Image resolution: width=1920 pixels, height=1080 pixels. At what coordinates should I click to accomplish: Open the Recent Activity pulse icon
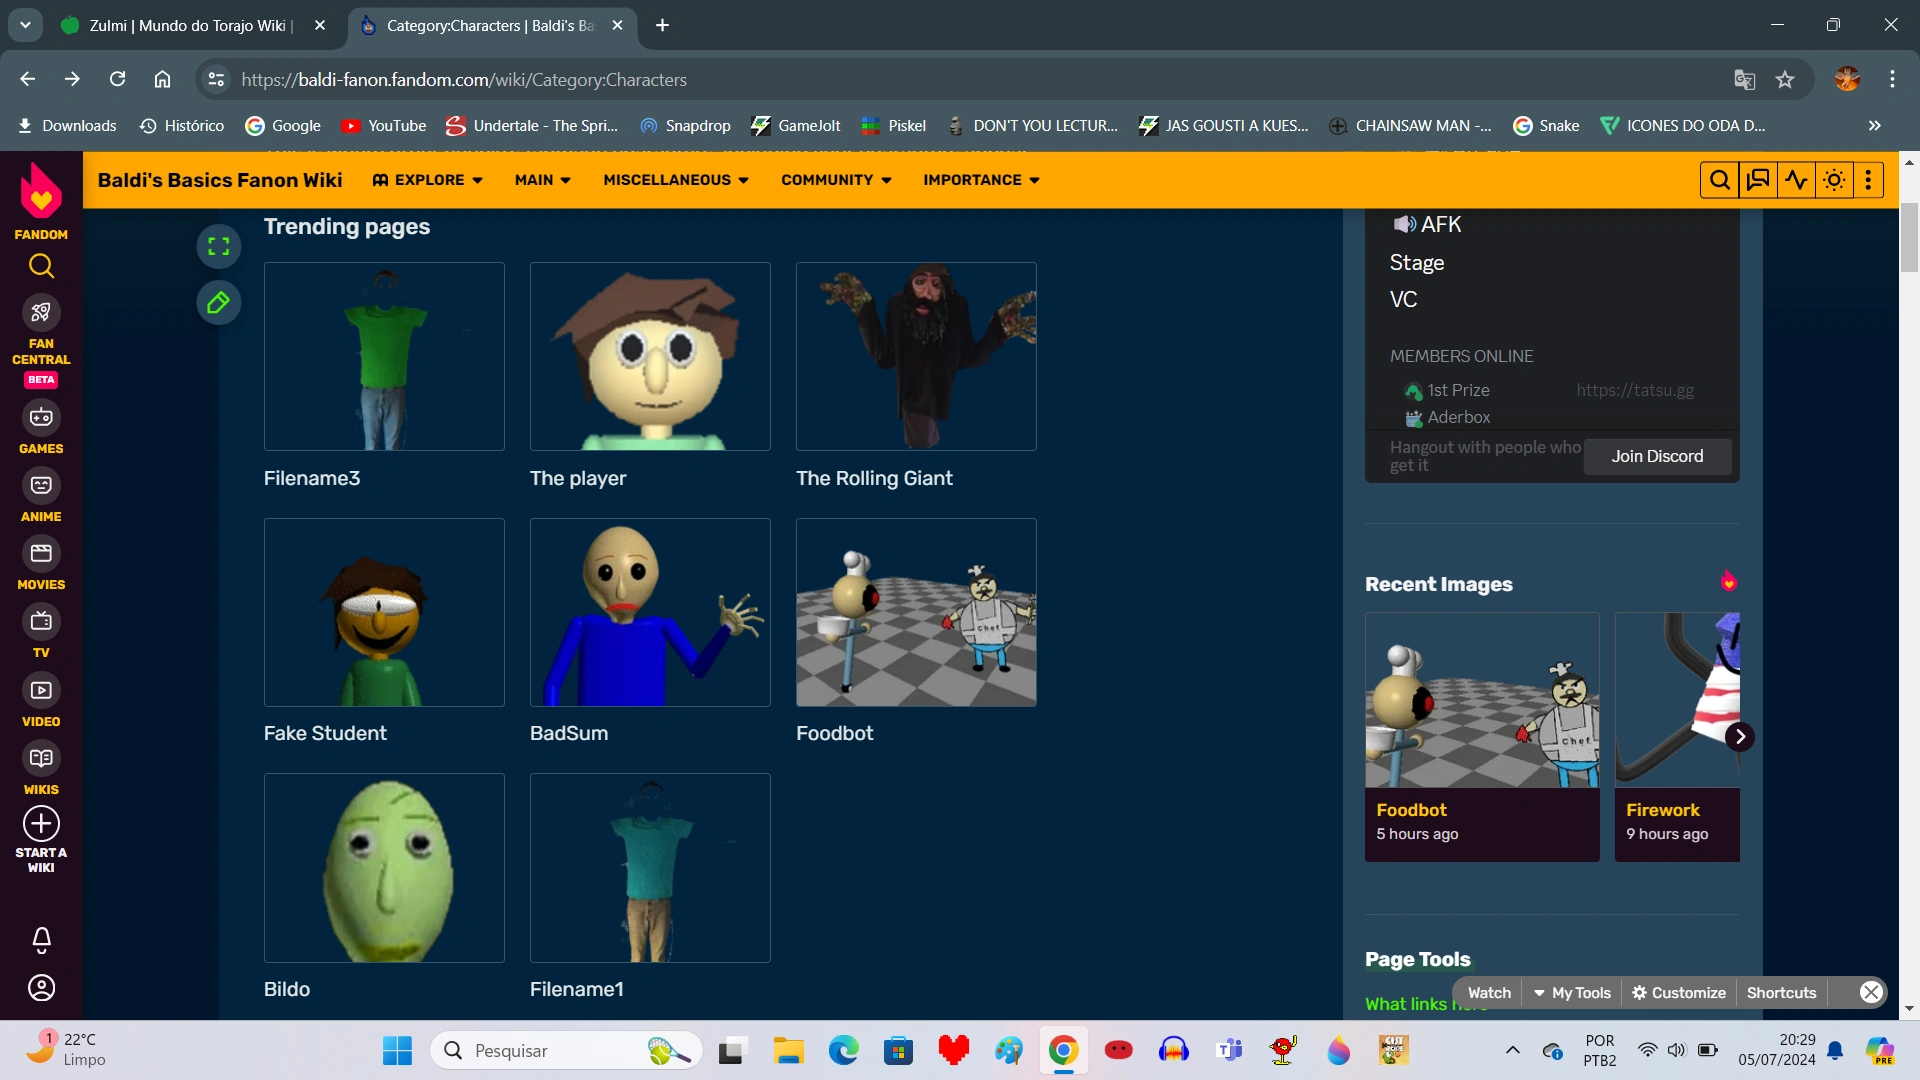pos(1796,180)
